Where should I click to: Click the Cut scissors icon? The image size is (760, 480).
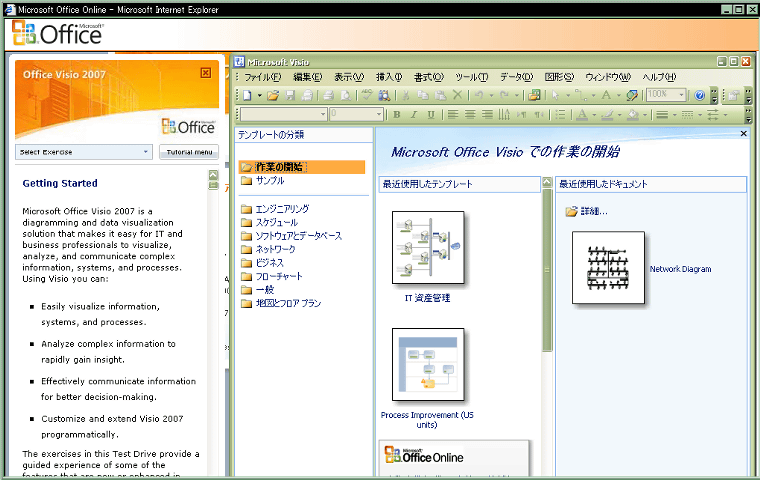(x=406, y=95)
